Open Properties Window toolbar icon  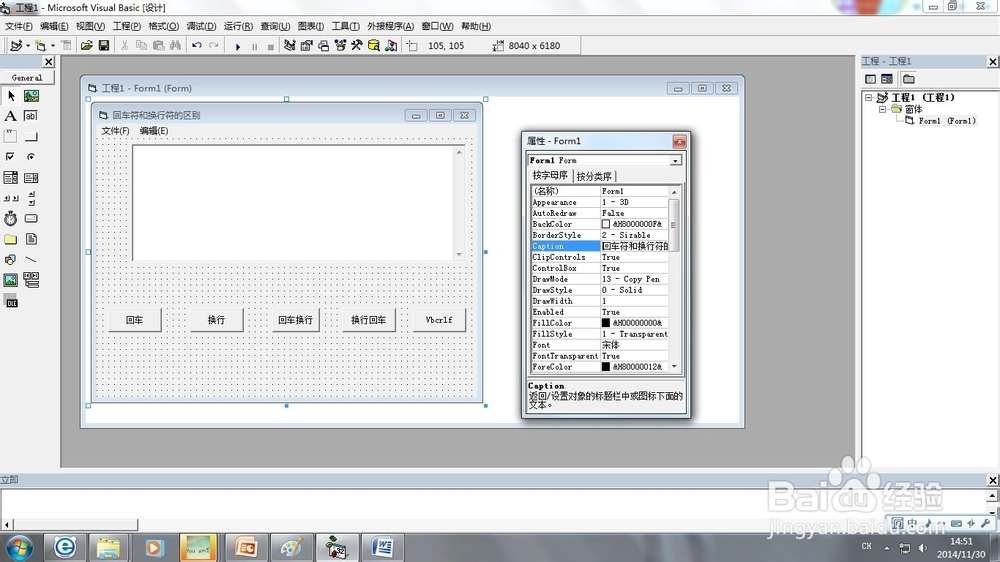pyautogui.click(x=306, y=45)
